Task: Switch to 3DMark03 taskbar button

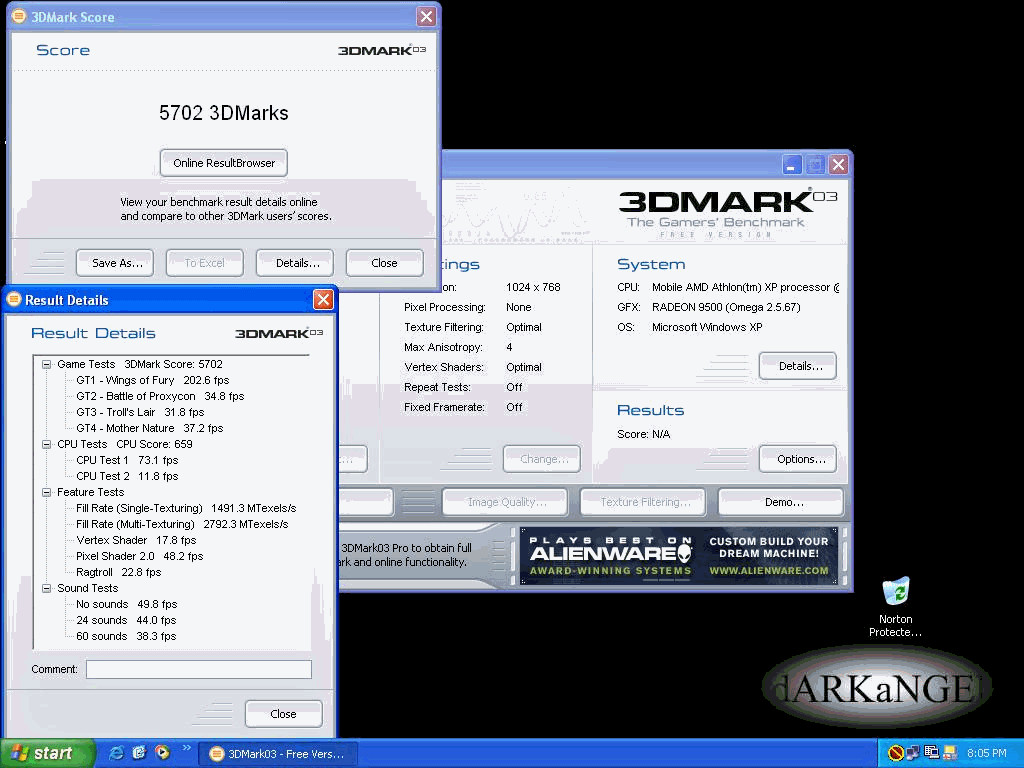Action: [x=278, y=754]
